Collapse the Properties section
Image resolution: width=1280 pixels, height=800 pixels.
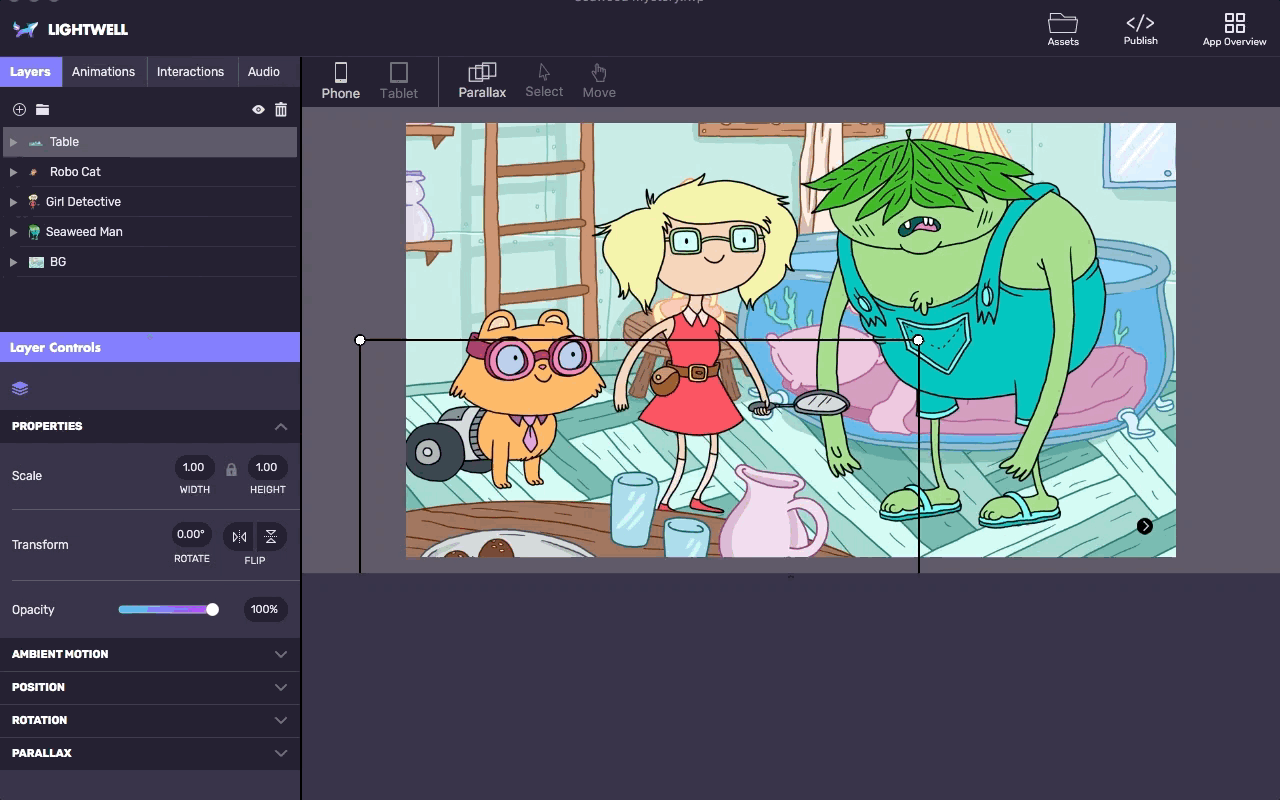tap(281, 426)
